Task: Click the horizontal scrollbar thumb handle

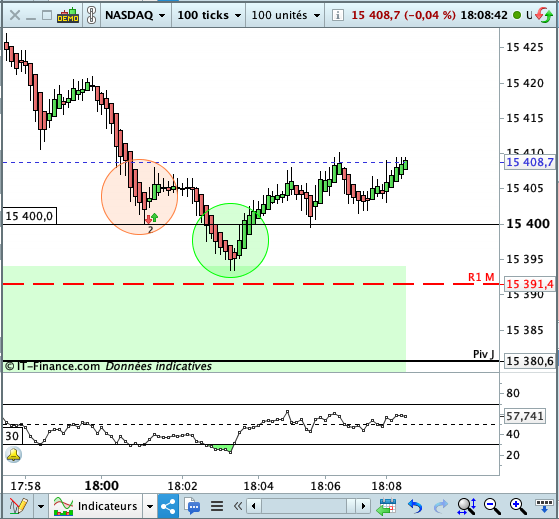Action: pyautogui.click(x=351, y=506)
